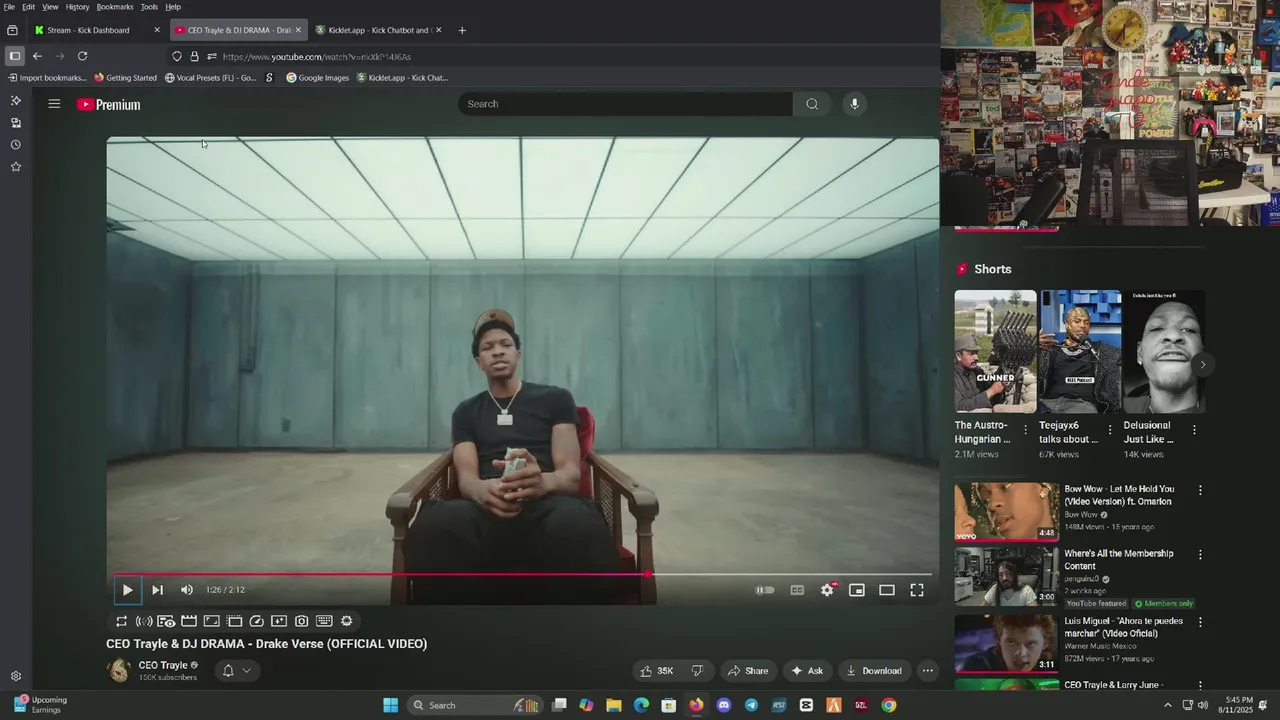This screenshot has height=720, width=1280.
Task: Toggle the autoplay switch in player
Action: (x=765, y=590)
